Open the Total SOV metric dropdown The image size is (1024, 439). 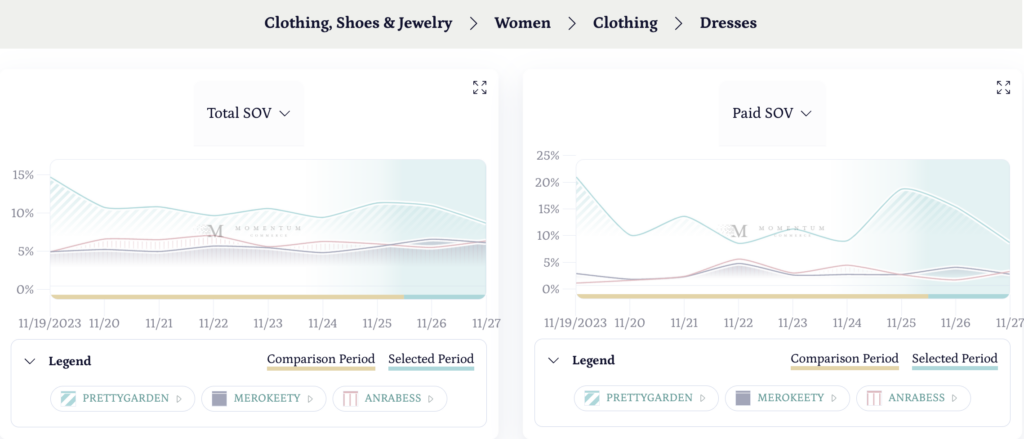click(x=248, y=113)
